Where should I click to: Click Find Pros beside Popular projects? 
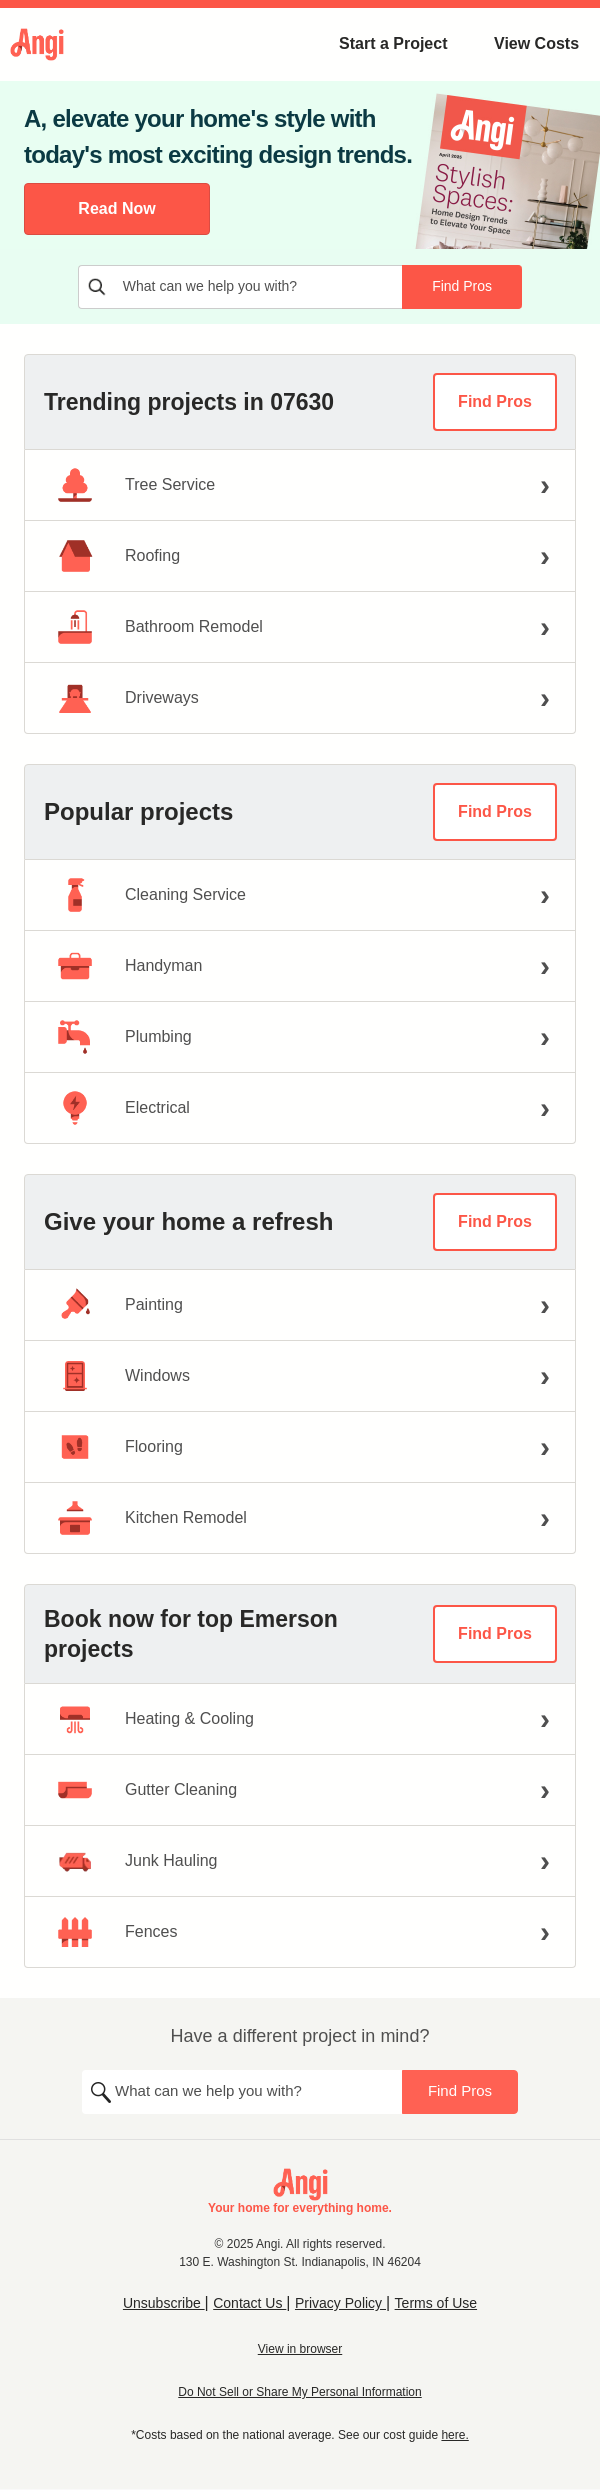(495, 812)
